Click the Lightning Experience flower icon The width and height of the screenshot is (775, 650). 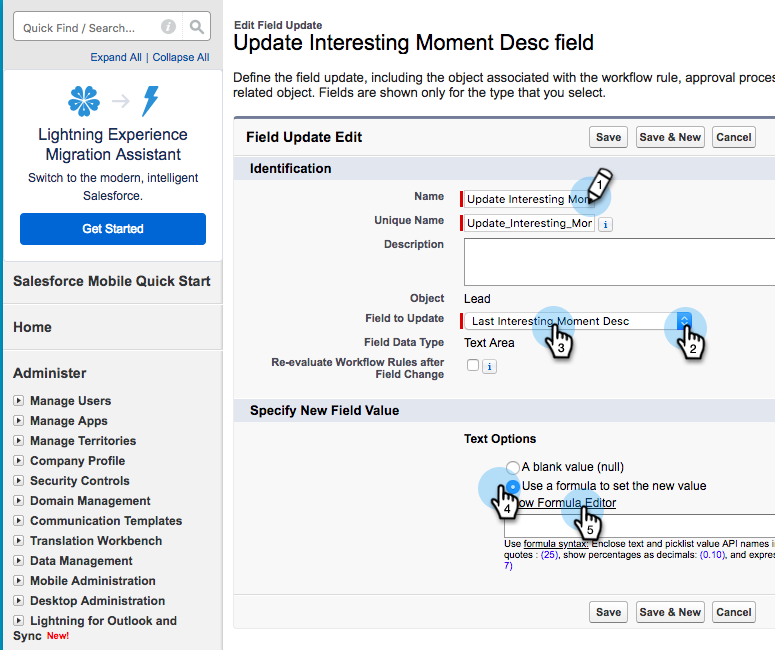(84, 101)
